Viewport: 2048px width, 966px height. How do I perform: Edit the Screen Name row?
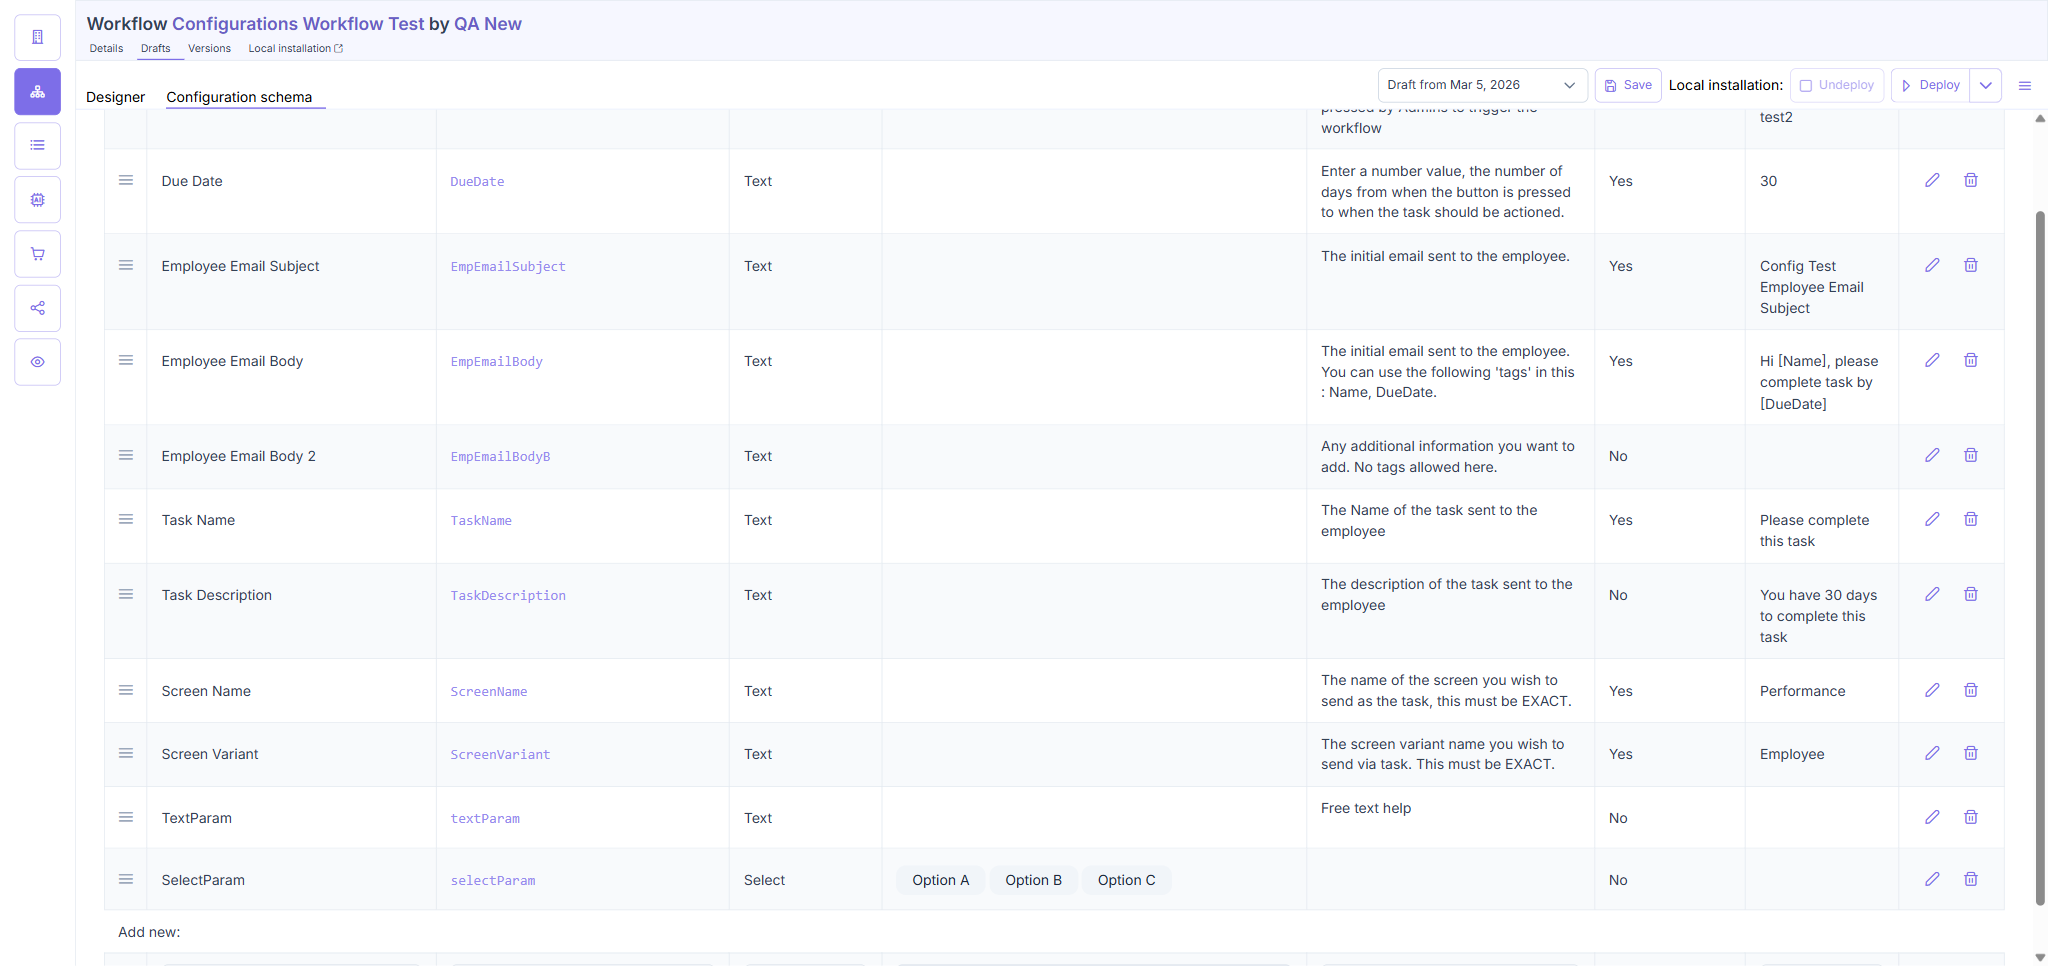point(1932,690)
